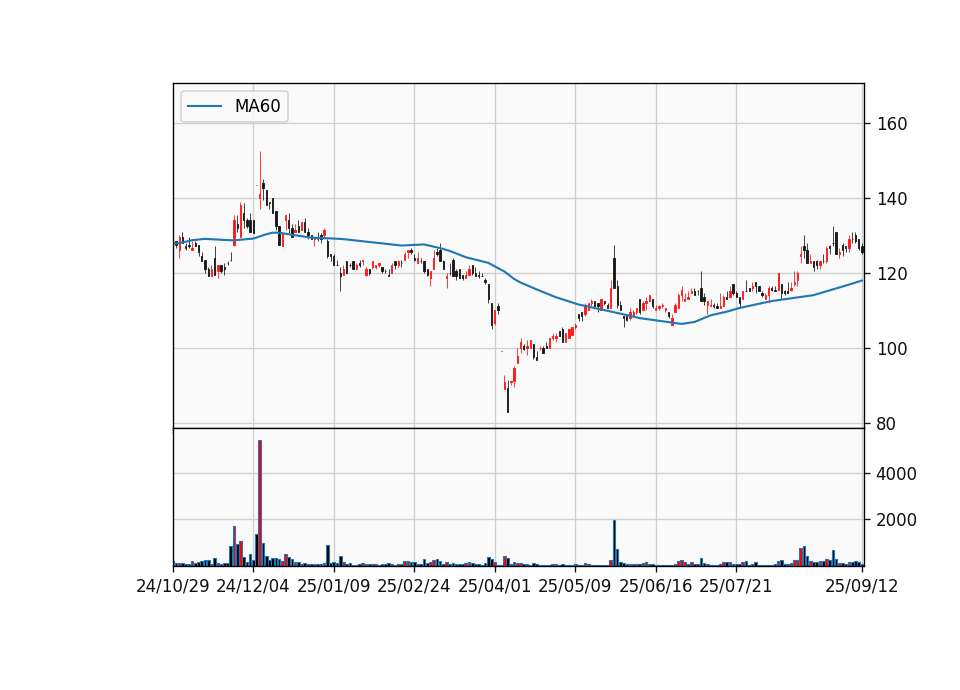Click the 25/01/09 date label
960x690 pixels.
tap(334, 586)
